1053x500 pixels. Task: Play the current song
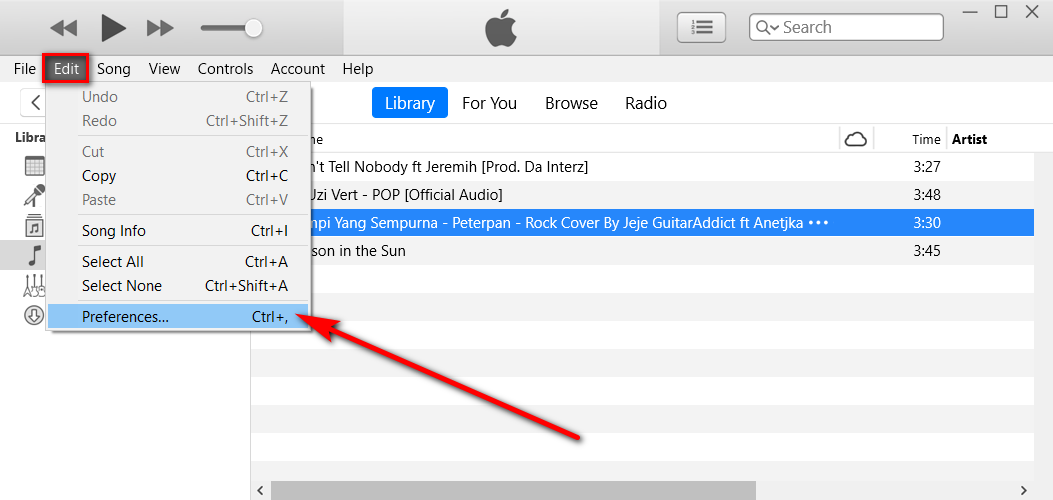tap(113, 28)
